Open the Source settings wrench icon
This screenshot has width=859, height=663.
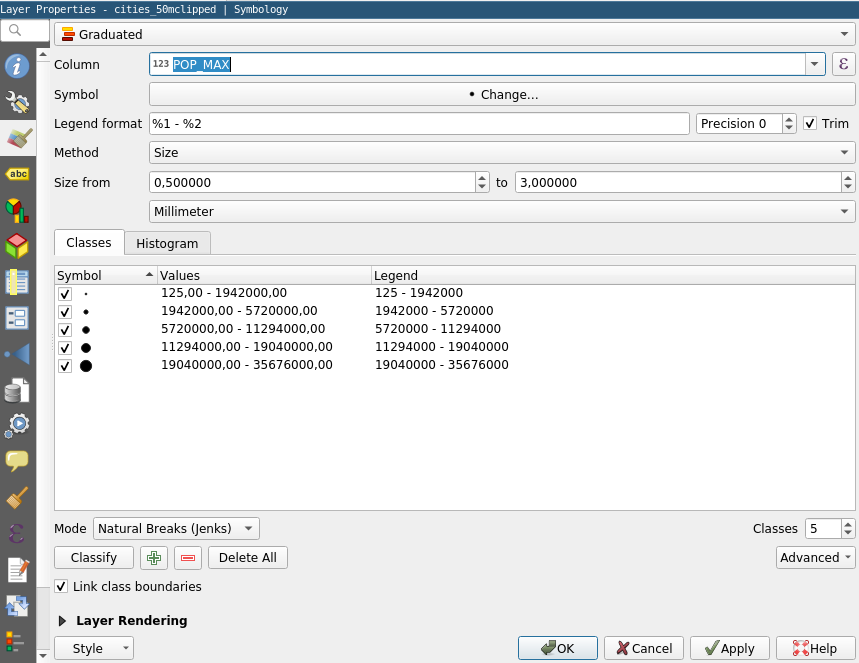(x=17, y=102)
